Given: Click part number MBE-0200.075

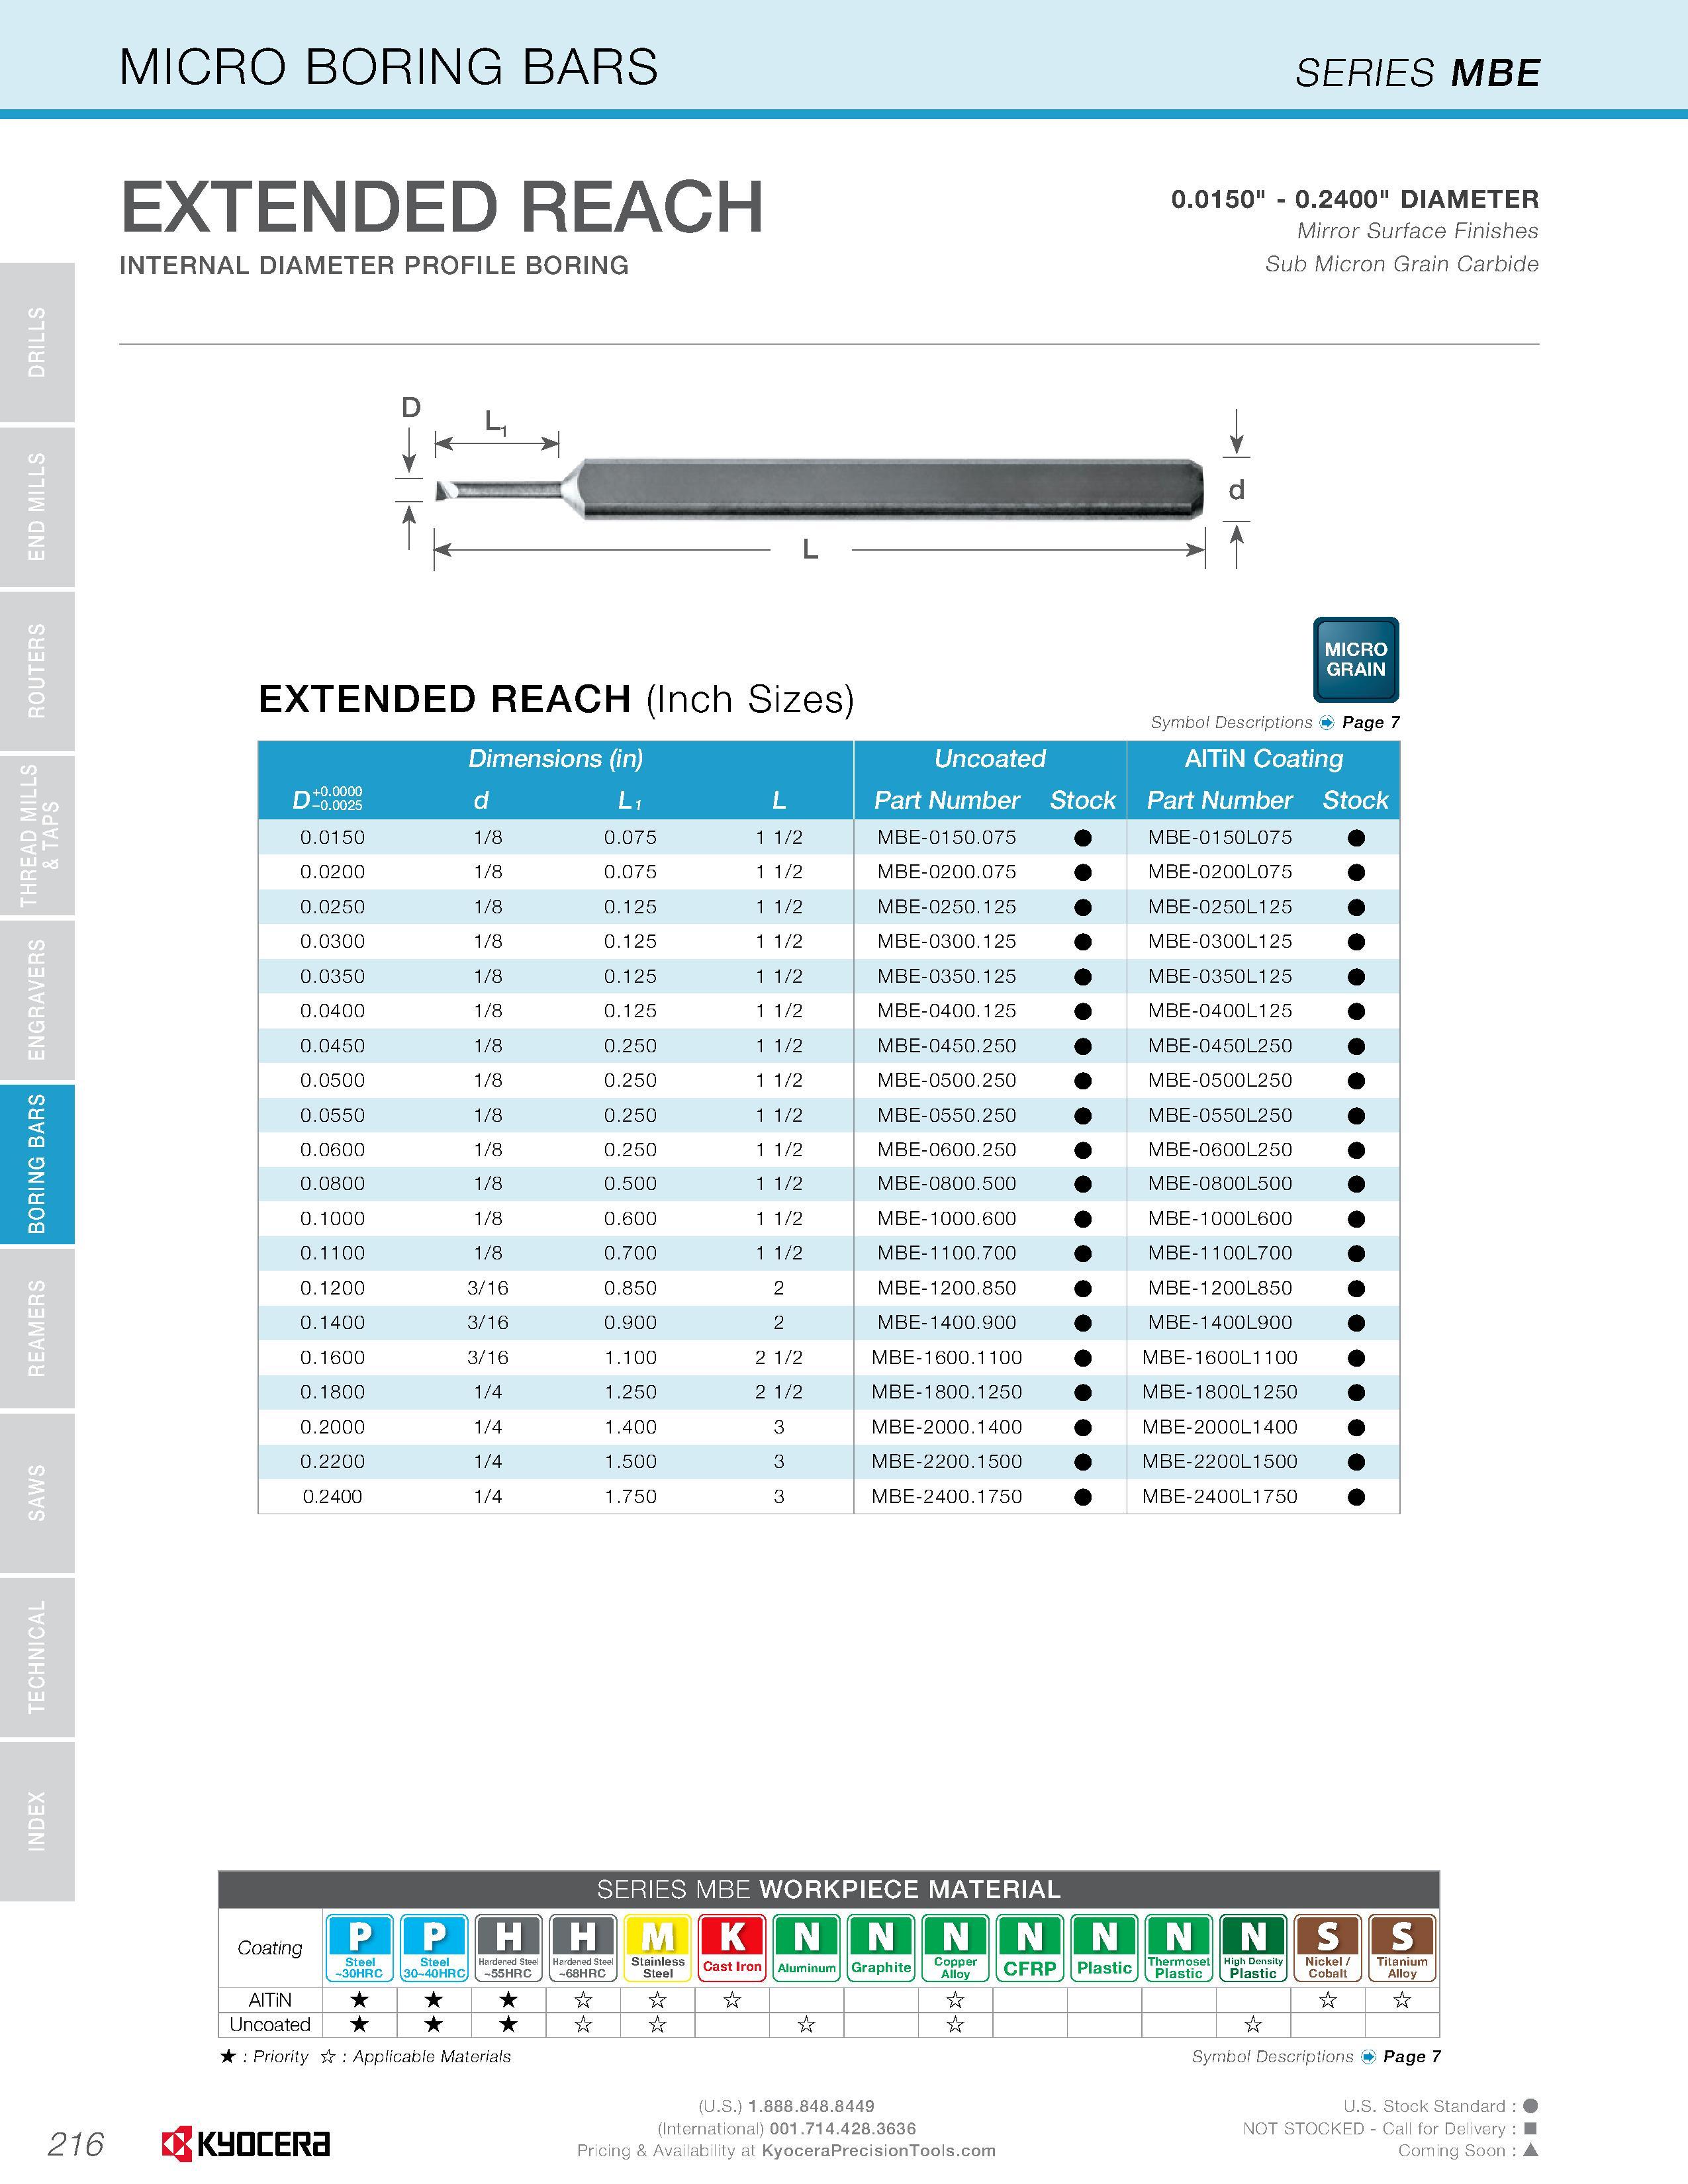Looking at the screenshot, I should point(947,872).
